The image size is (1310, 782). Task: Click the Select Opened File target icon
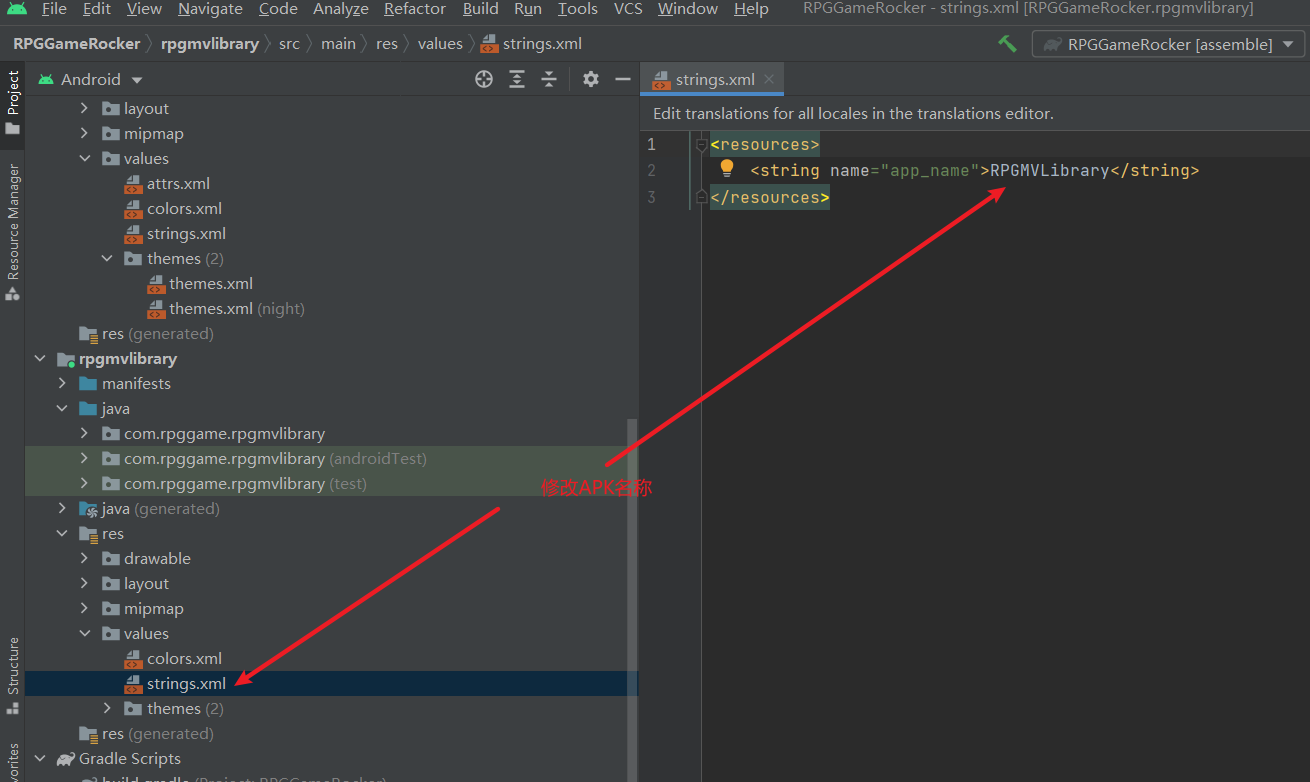pyautogui.click(x=484, y=79)
